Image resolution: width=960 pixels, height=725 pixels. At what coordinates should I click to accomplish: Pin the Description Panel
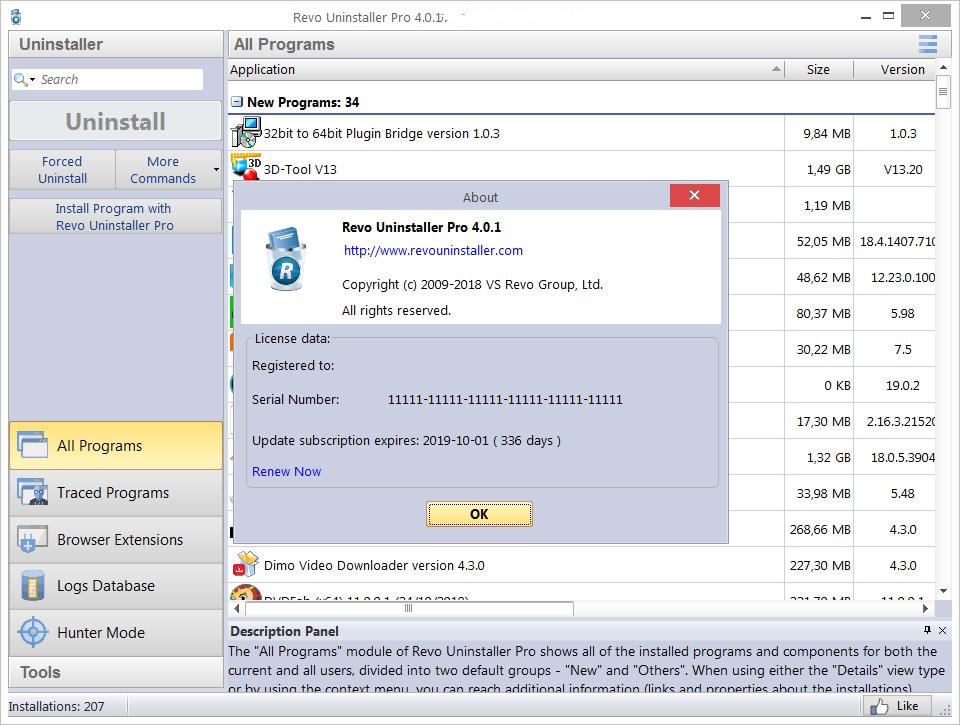(928, 630)
